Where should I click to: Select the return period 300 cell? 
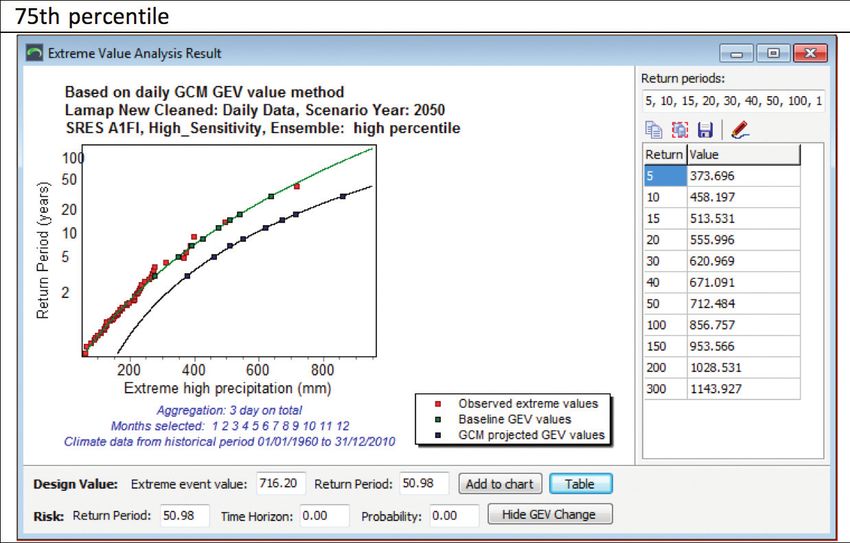click(x=665, y=389)
